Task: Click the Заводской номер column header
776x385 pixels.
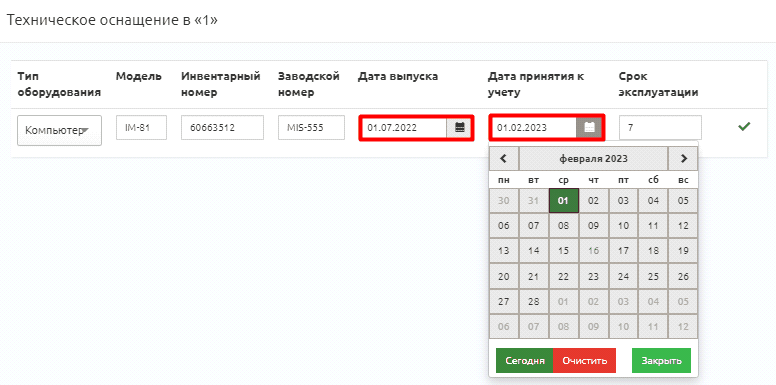Action: (309, 85)
